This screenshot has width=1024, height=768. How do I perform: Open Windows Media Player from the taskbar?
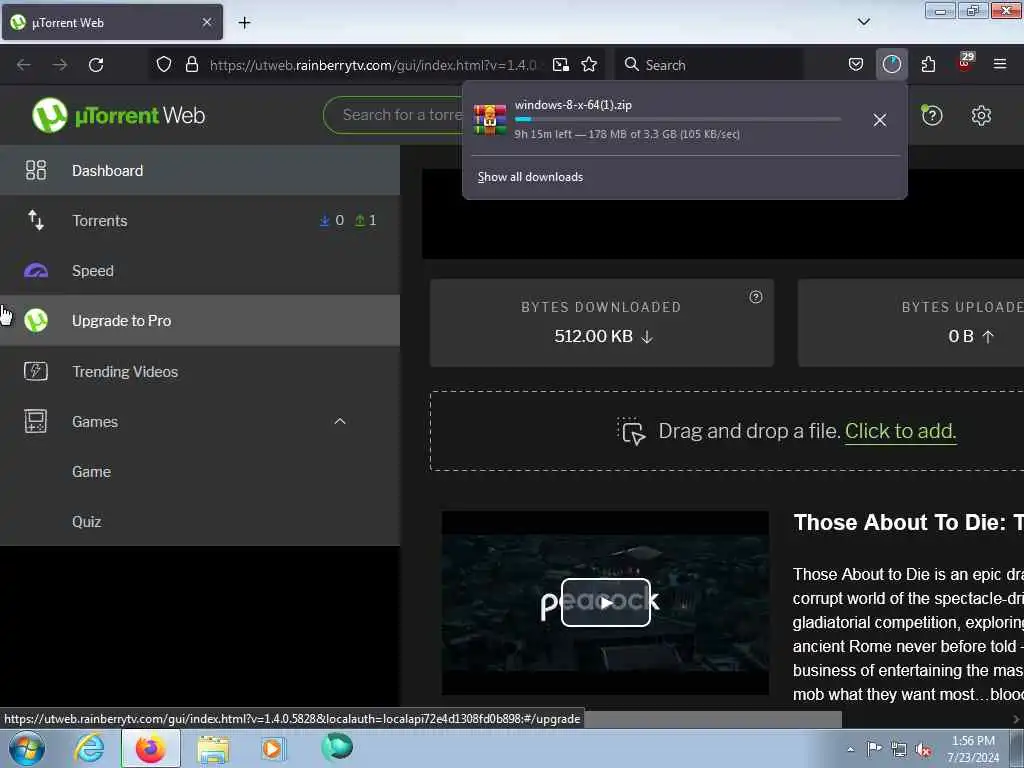pos(272,748)
